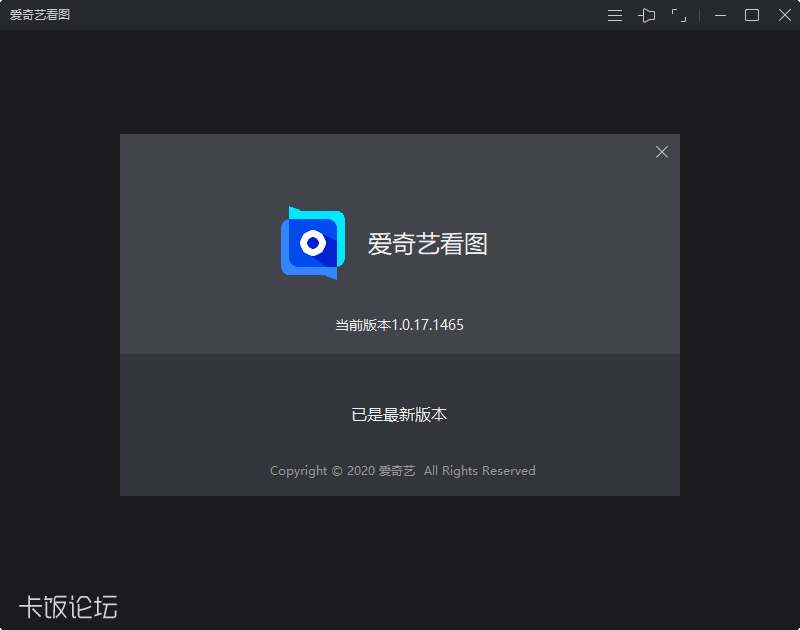Viewport: 800px width, 630px height.
Task: Open the hamburger menu in the title bar
Action: (614, 15)
